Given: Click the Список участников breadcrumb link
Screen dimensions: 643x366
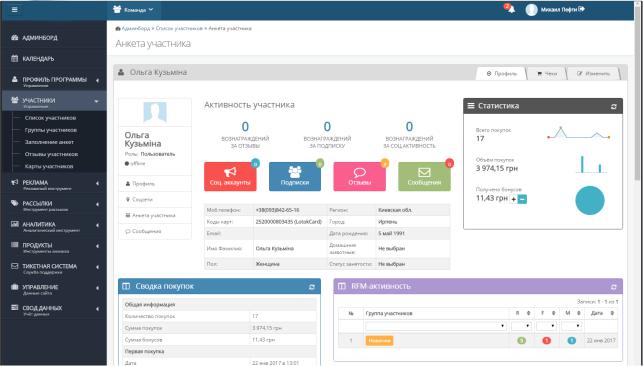Looking at the screenshot, I should 179,29.
